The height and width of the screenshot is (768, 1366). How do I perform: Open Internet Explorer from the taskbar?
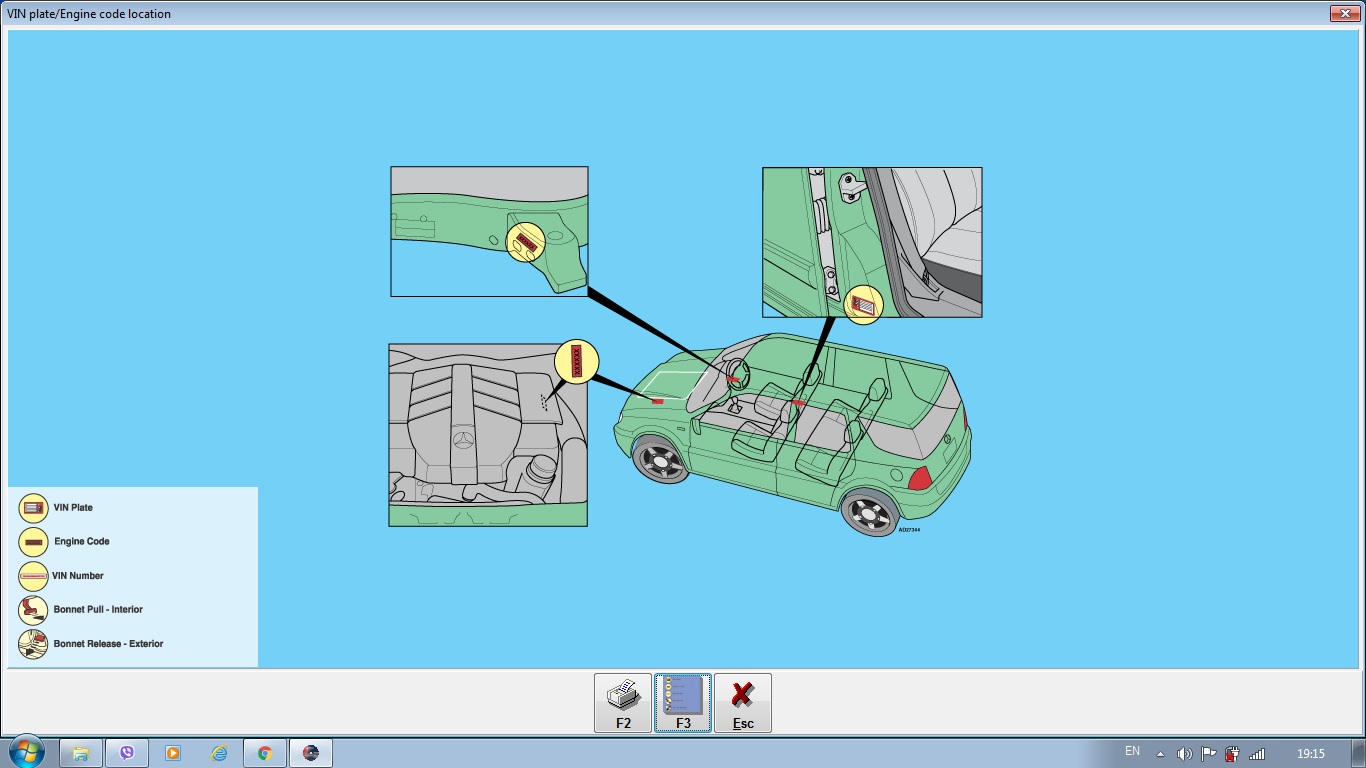pyautogui.click(x=219, y=753)
